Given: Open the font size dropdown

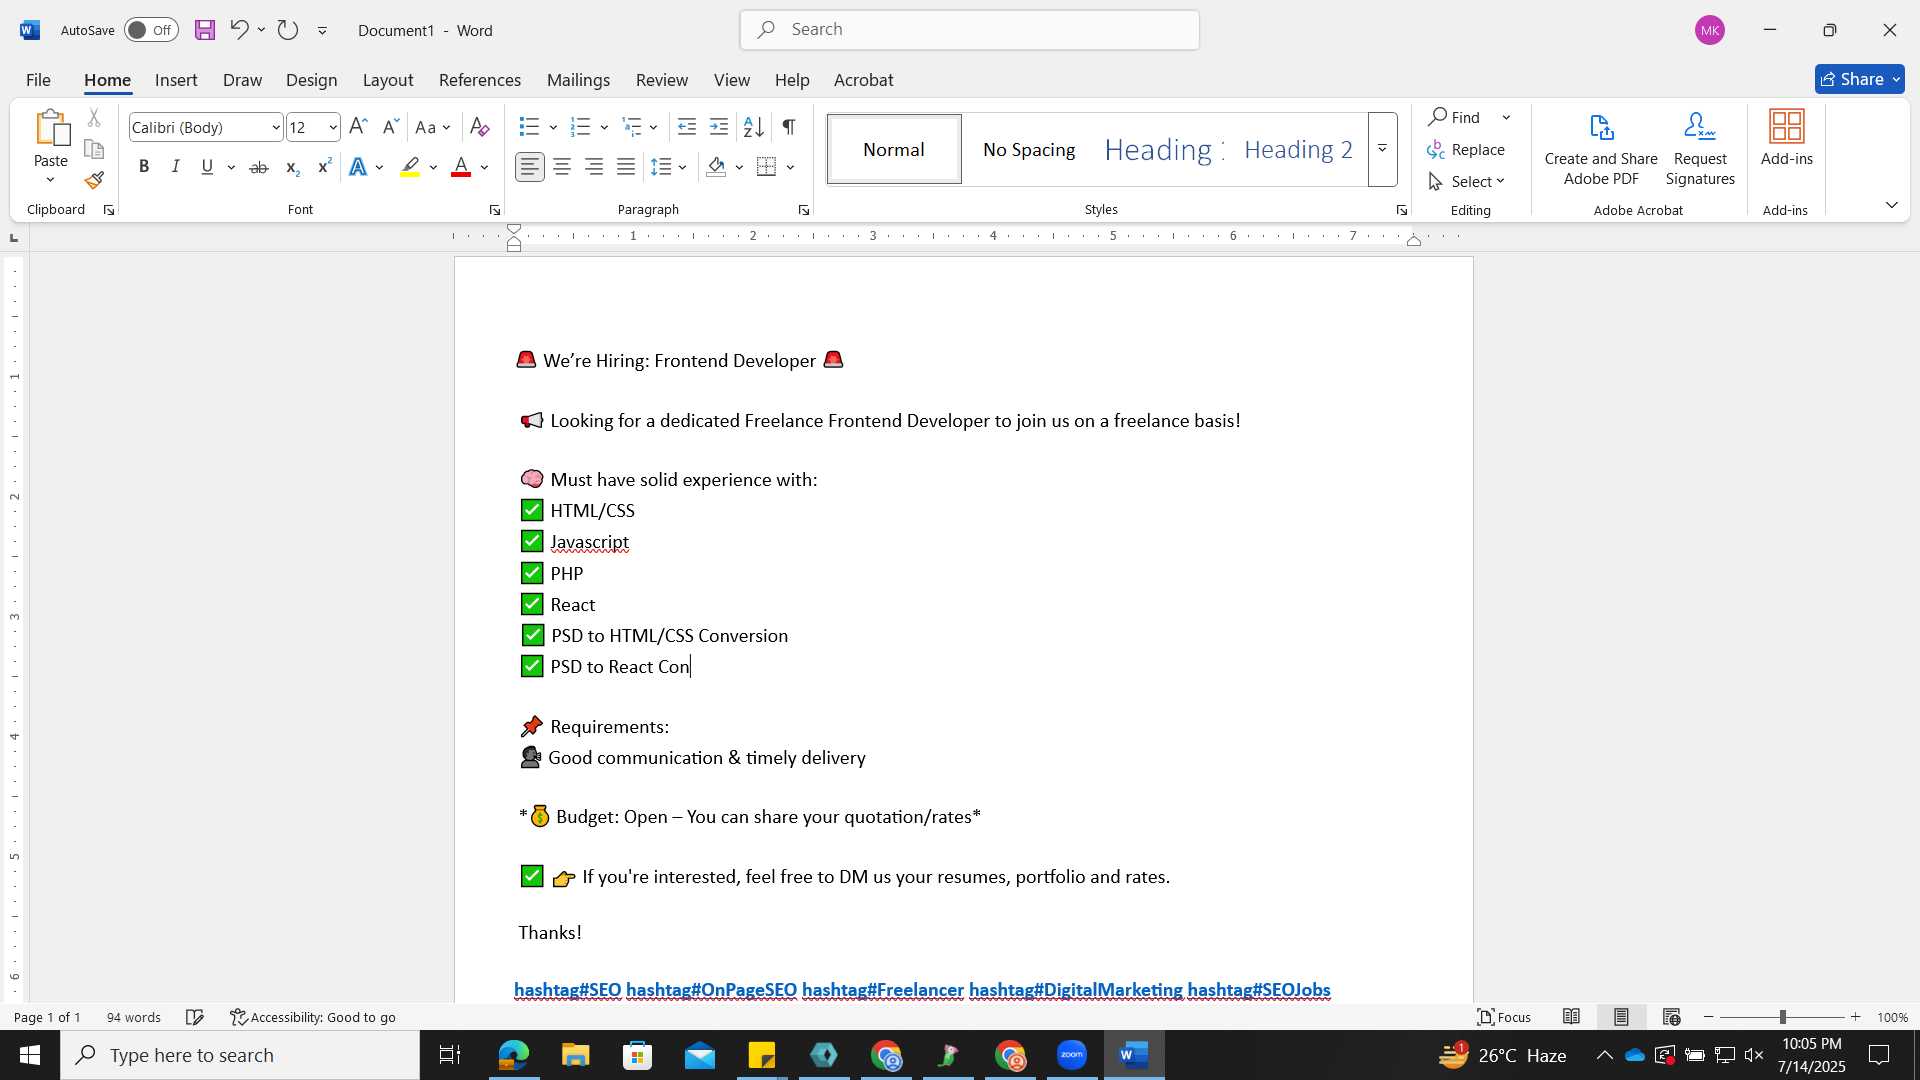Looking at the screenshot, I should (333, 127).
